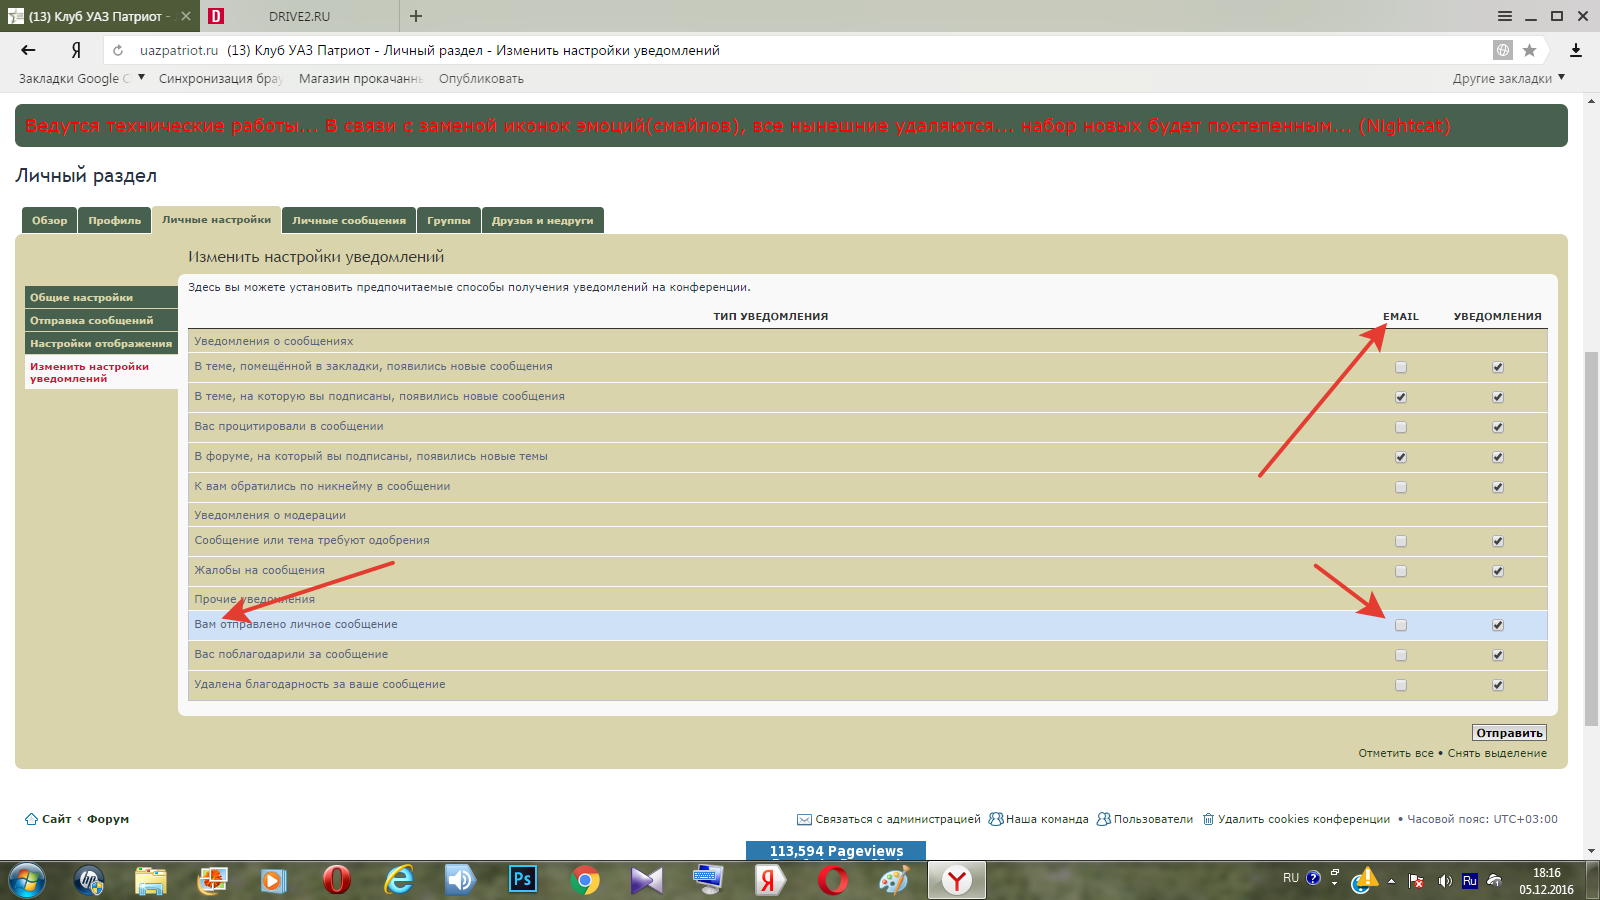The width and height of the screenshot is (1600, 900).
Task: Click the browser back arrow
Action: pos(28,50)
